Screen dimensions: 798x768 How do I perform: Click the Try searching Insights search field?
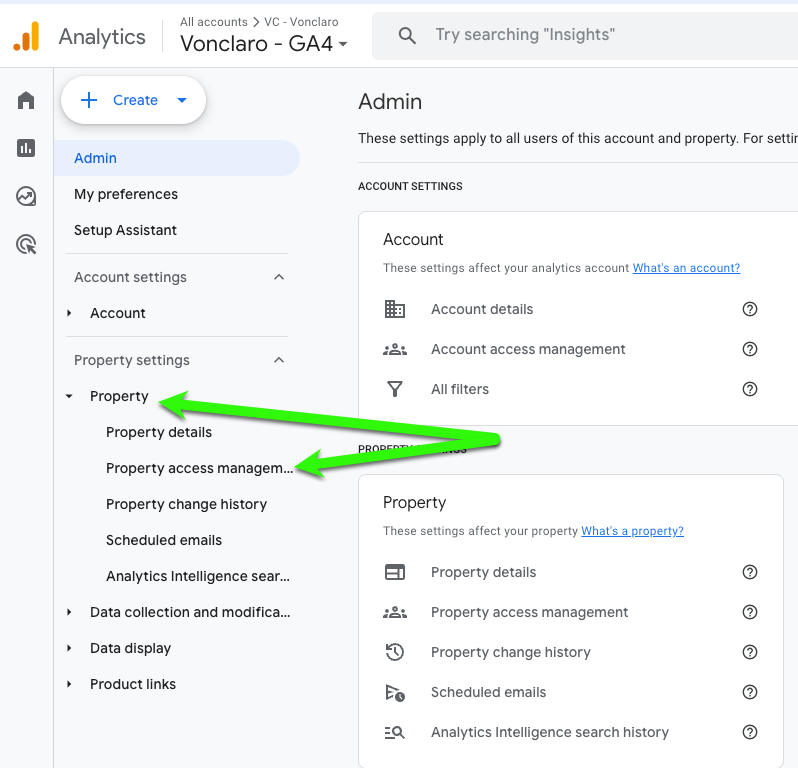(585, 36)
